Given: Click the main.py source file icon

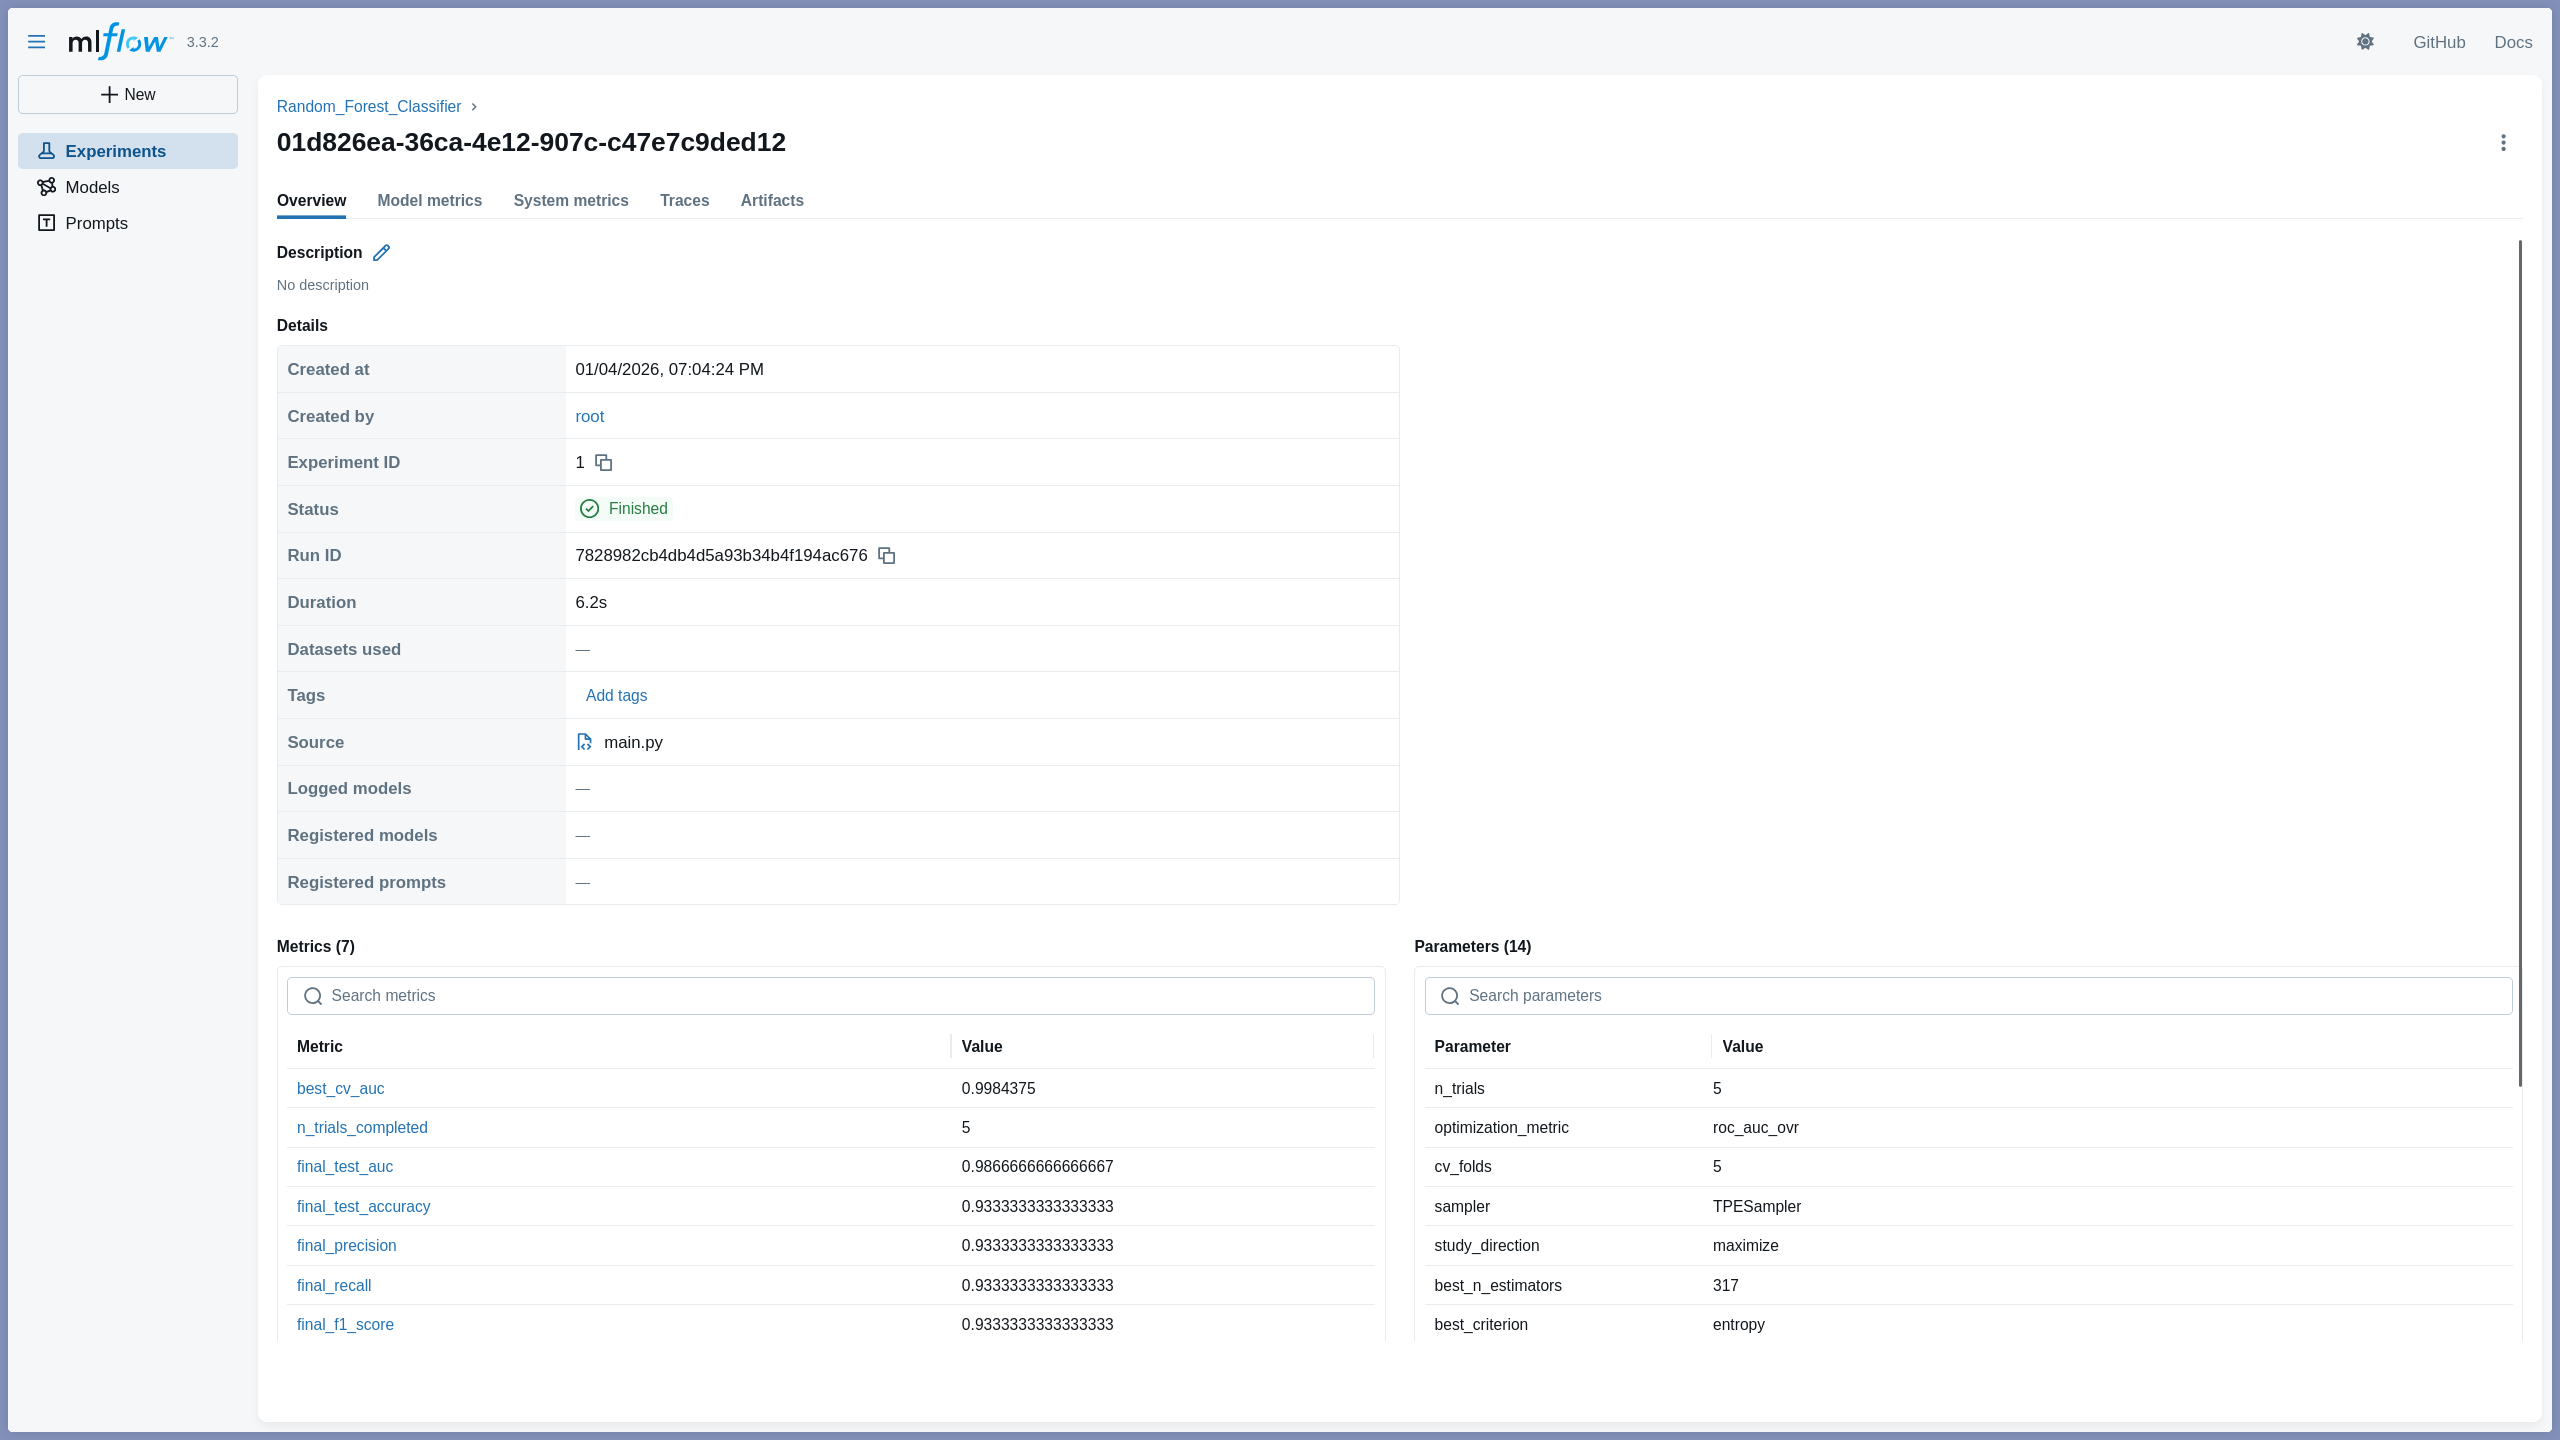Looking at the screenshot, I should click(585, 742).
